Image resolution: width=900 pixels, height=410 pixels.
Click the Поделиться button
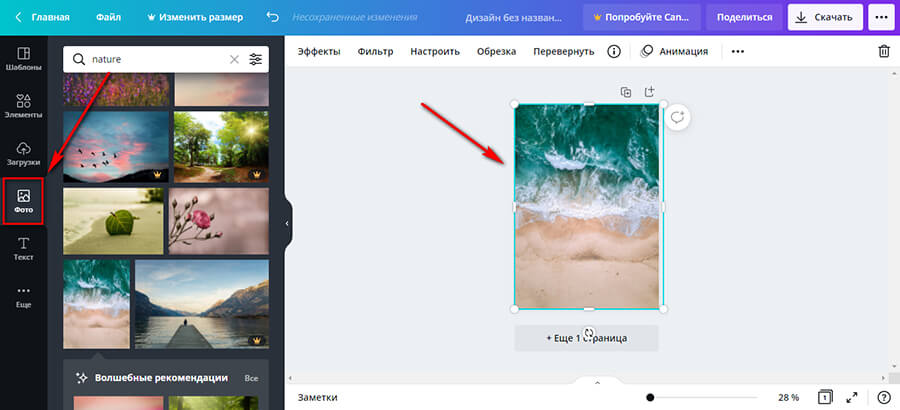[x=744, y=17]
